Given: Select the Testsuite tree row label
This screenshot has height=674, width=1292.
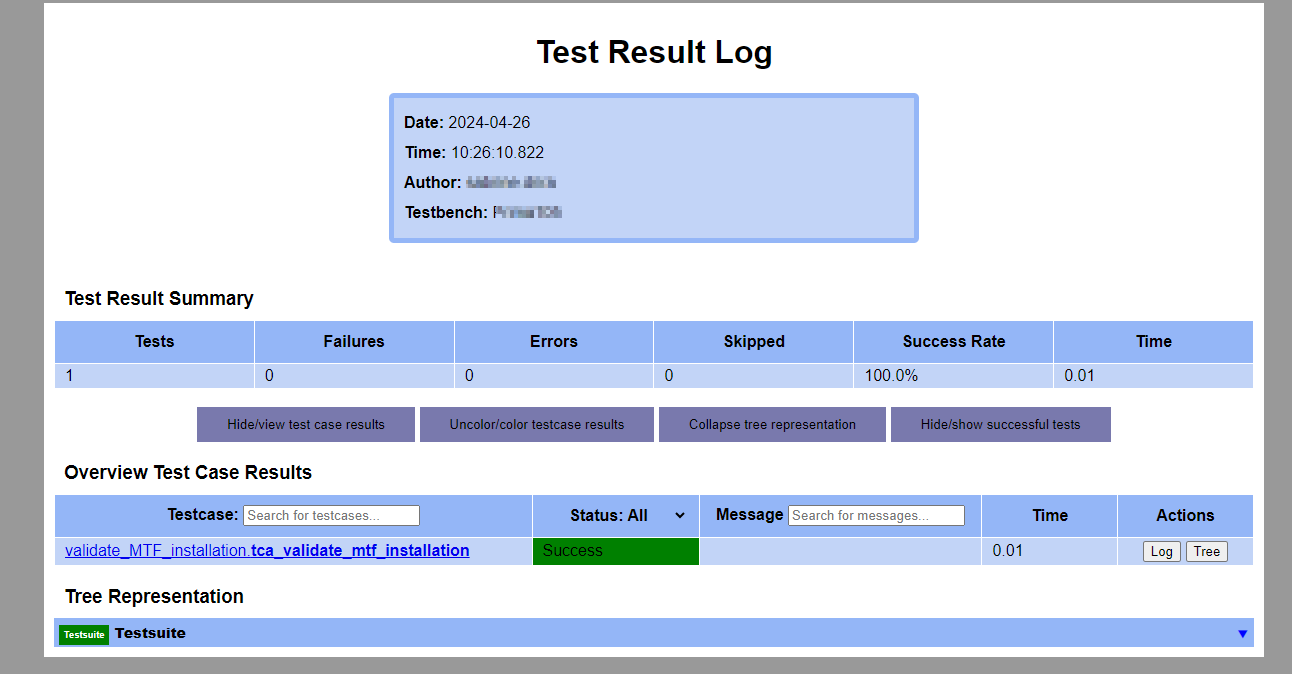Looking at the screenshot, I should click(150, 633).
